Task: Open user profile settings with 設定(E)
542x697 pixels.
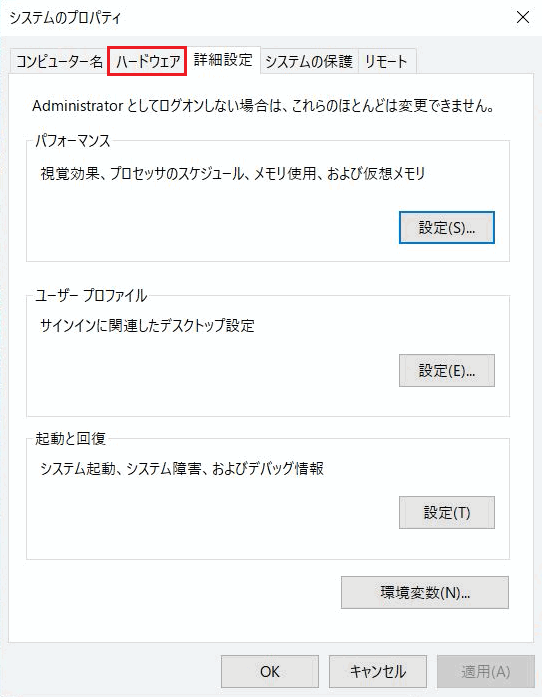Action: (446, 370)
